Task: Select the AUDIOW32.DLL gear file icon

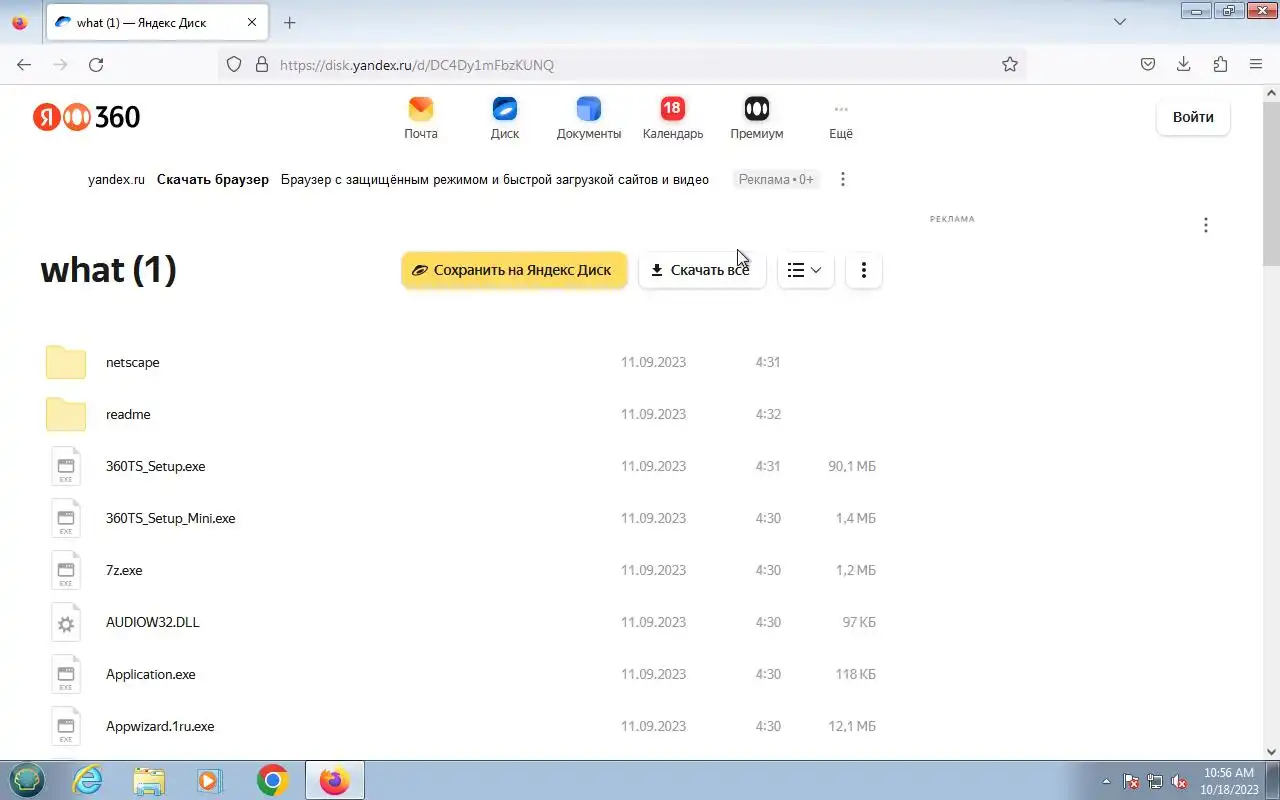Action: (x=66, y=622)
